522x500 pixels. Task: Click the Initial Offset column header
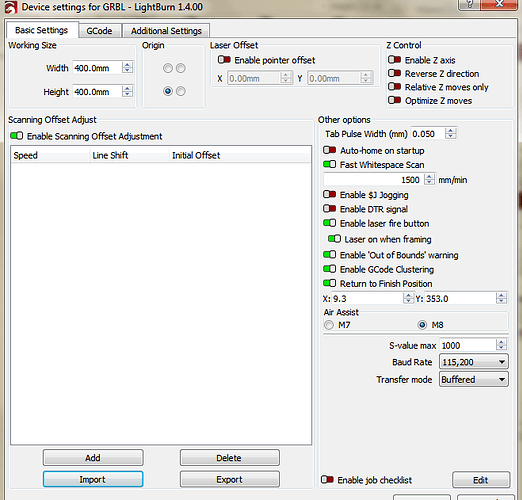240,155
